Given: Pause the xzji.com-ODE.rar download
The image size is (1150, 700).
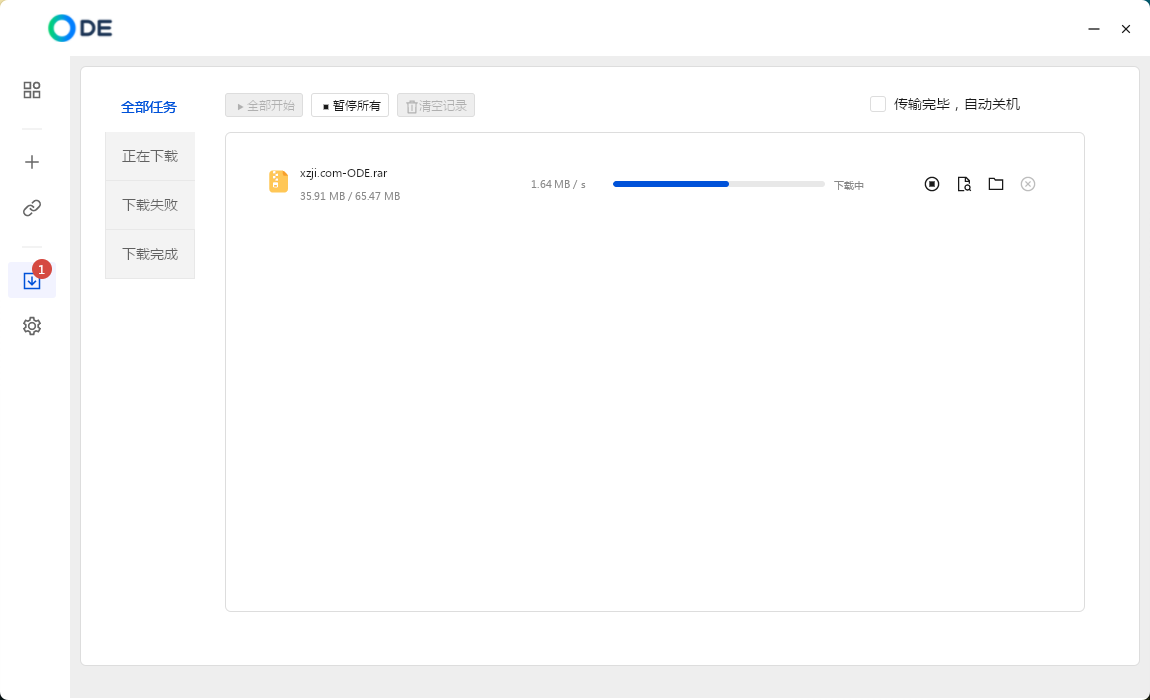Looking at the screenshot, I should pyautogui.click(x=932, y=184).
